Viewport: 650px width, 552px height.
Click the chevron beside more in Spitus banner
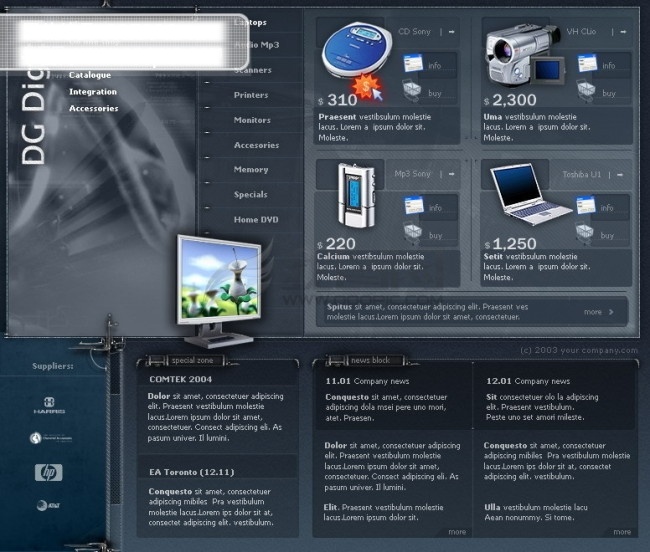[611, 312]
